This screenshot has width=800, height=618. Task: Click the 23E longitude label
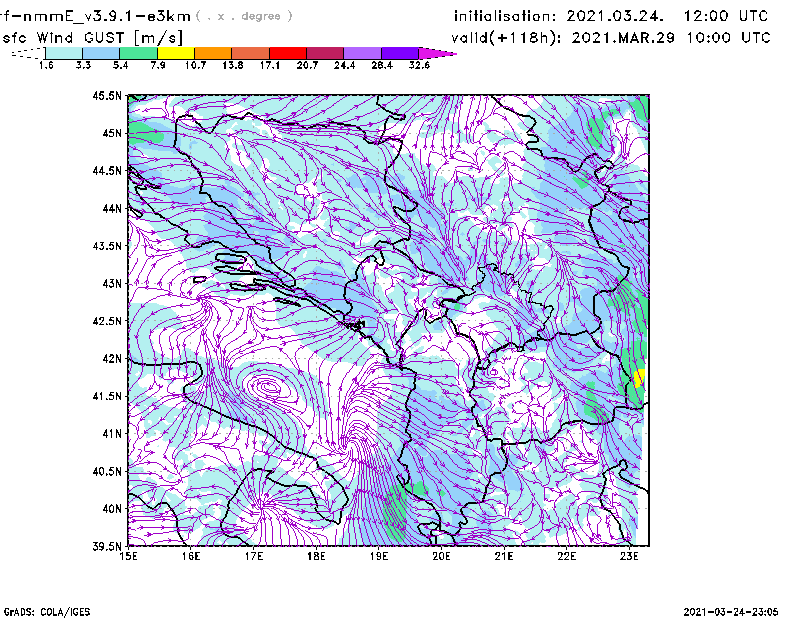point(629,556)
